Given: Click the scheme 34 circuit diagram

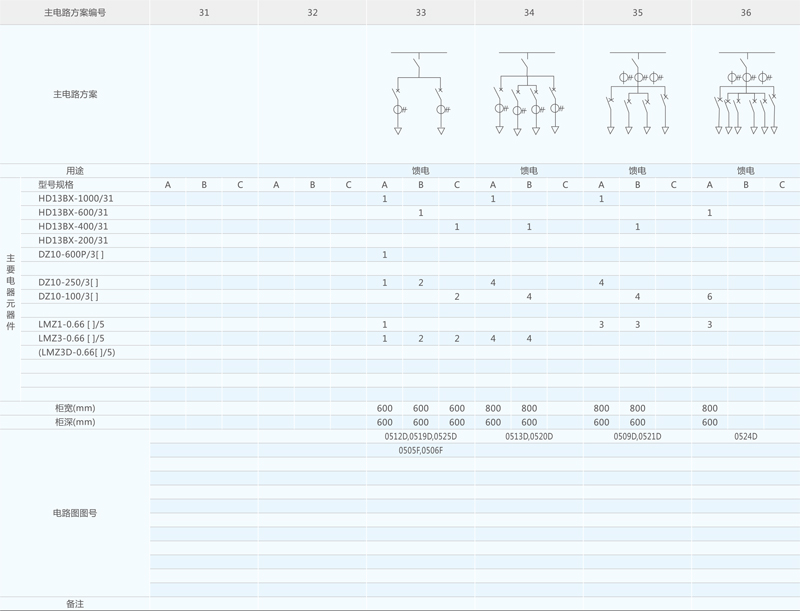Looking at the screenshot, I should click(x=527, y=92).
